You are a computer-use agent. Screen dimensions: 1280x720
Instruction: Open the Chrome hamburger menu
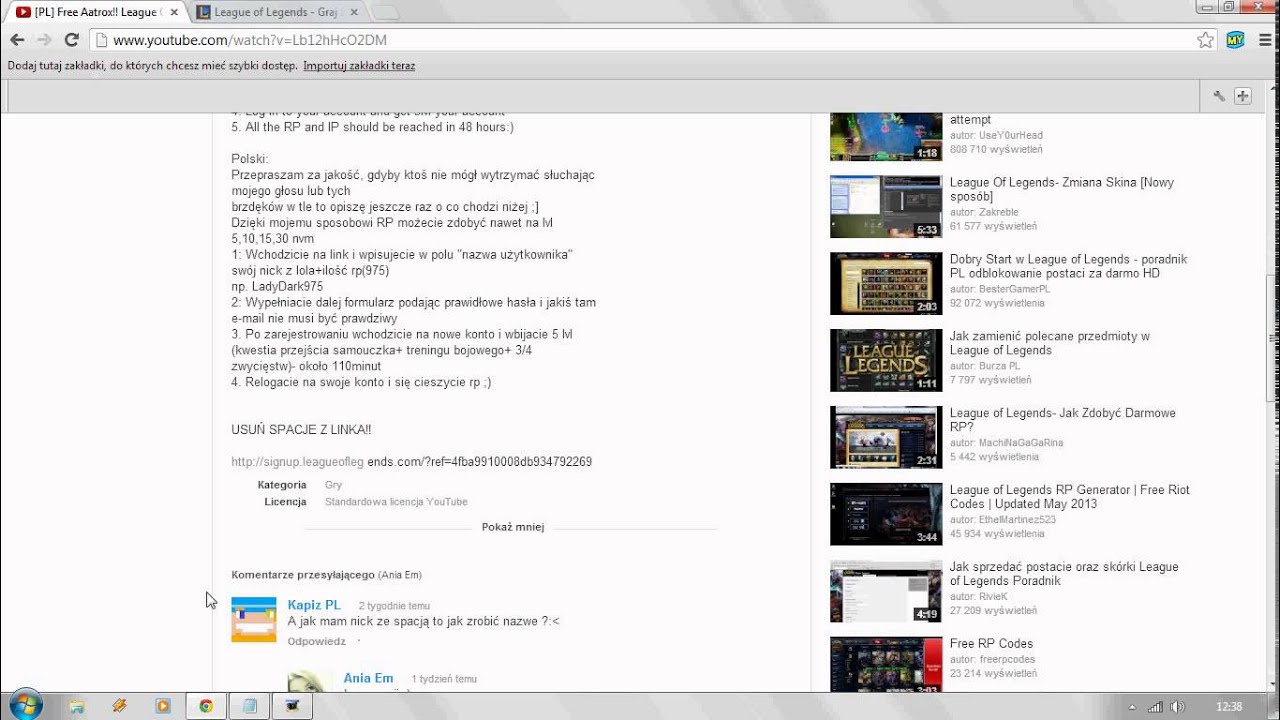tap(1263, 40)
